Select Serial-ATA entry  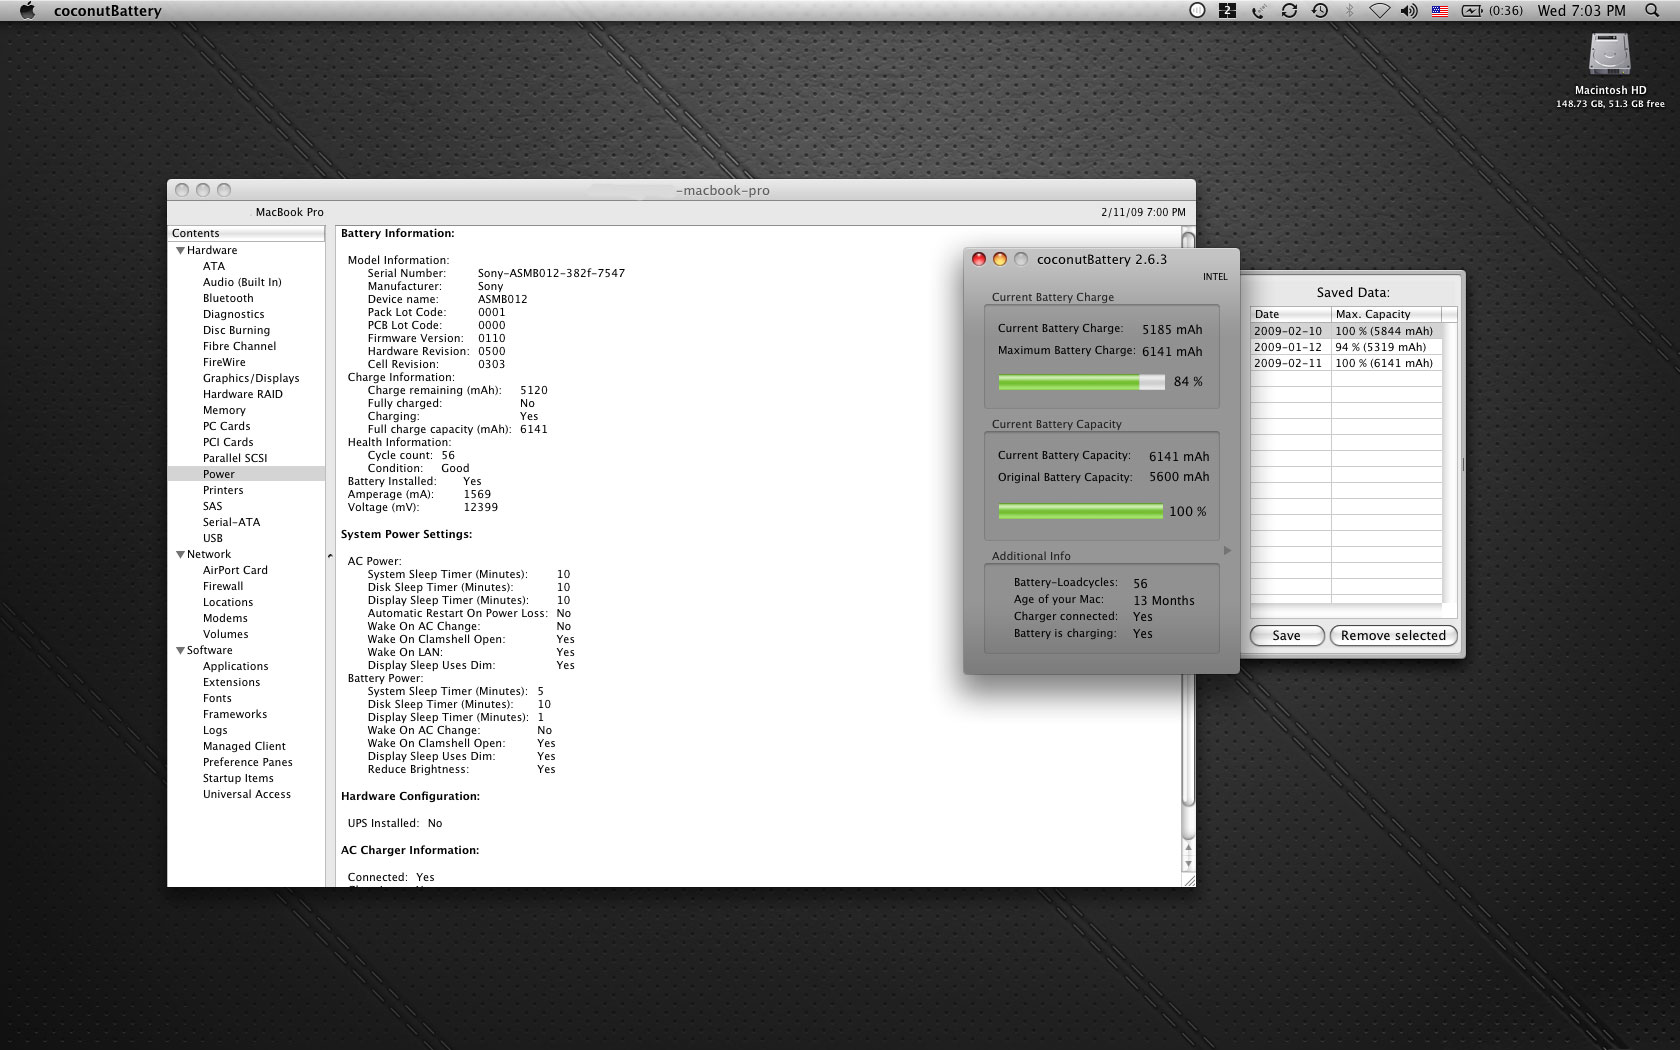coord(231,522)
